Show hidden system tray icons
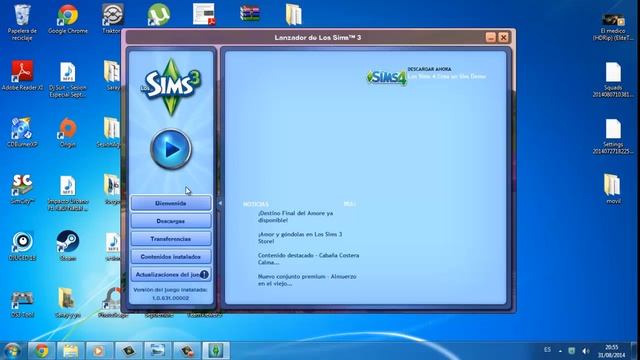Image resolution: width=640 pixels, height=360 pixels. 560,351
